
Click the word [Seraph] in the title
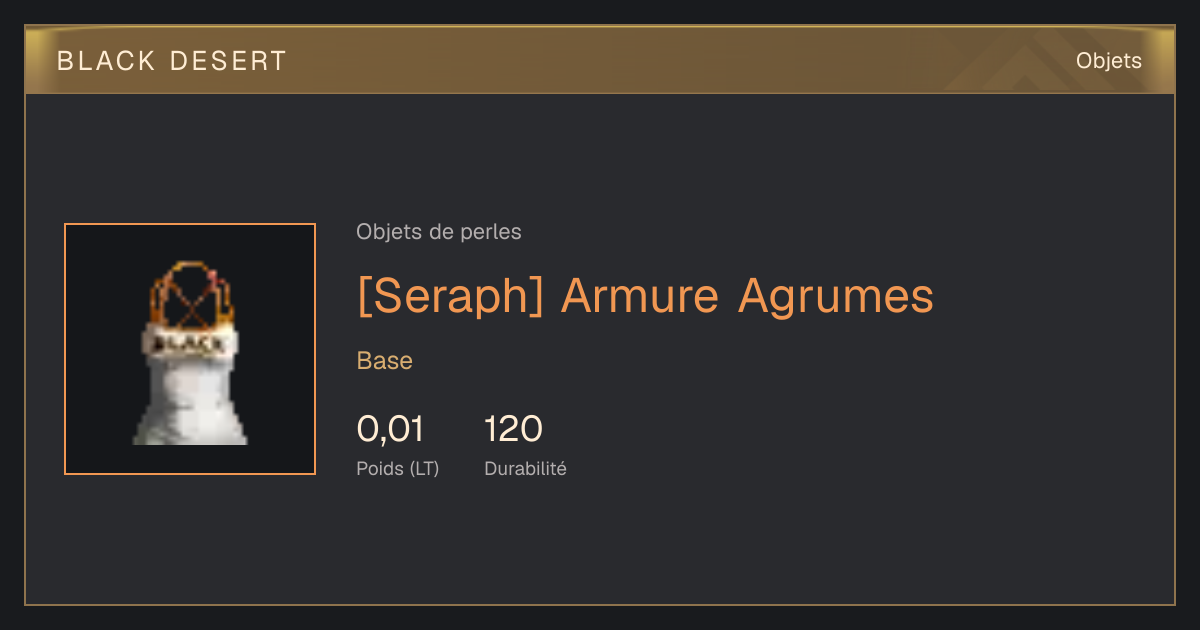(x=450, y=296)
